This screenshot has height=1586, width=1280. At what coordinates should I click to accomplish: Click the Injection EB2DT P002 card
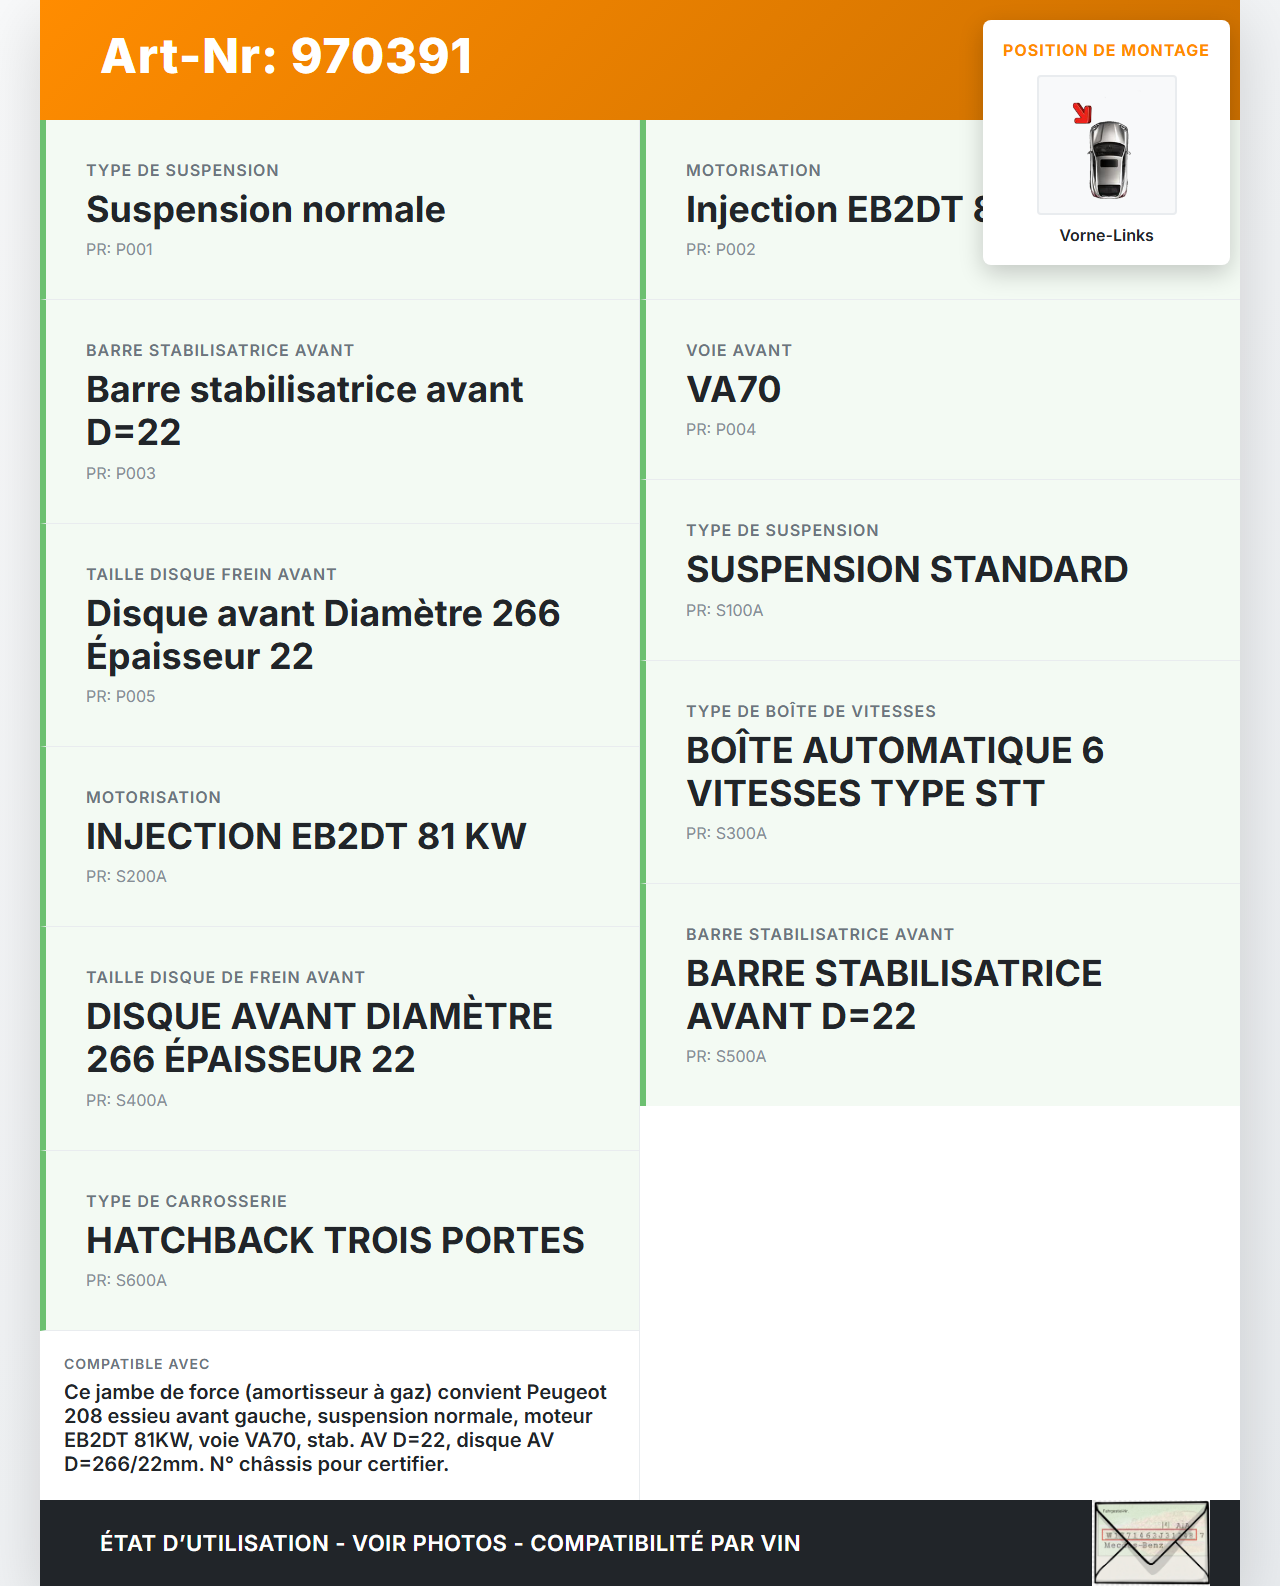810,210
